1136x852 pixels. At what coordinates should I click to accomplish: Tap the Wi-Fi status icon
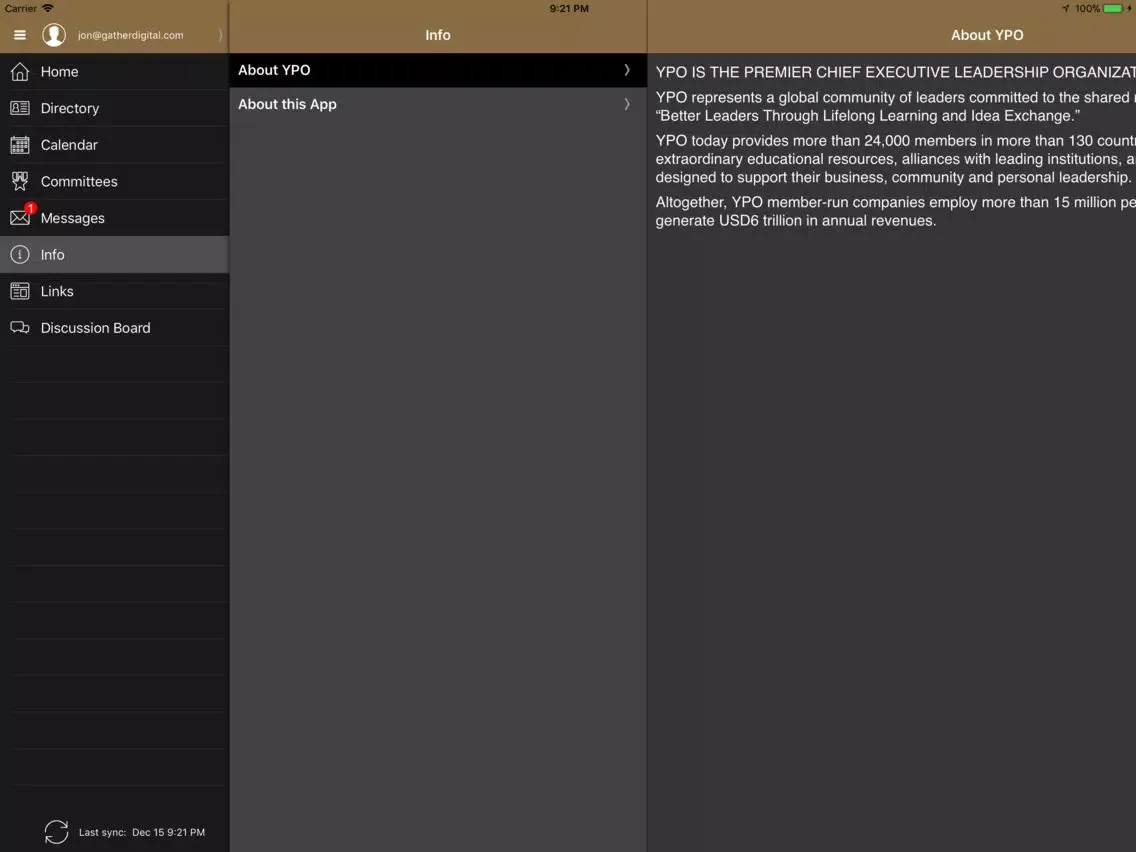[48, 8]
